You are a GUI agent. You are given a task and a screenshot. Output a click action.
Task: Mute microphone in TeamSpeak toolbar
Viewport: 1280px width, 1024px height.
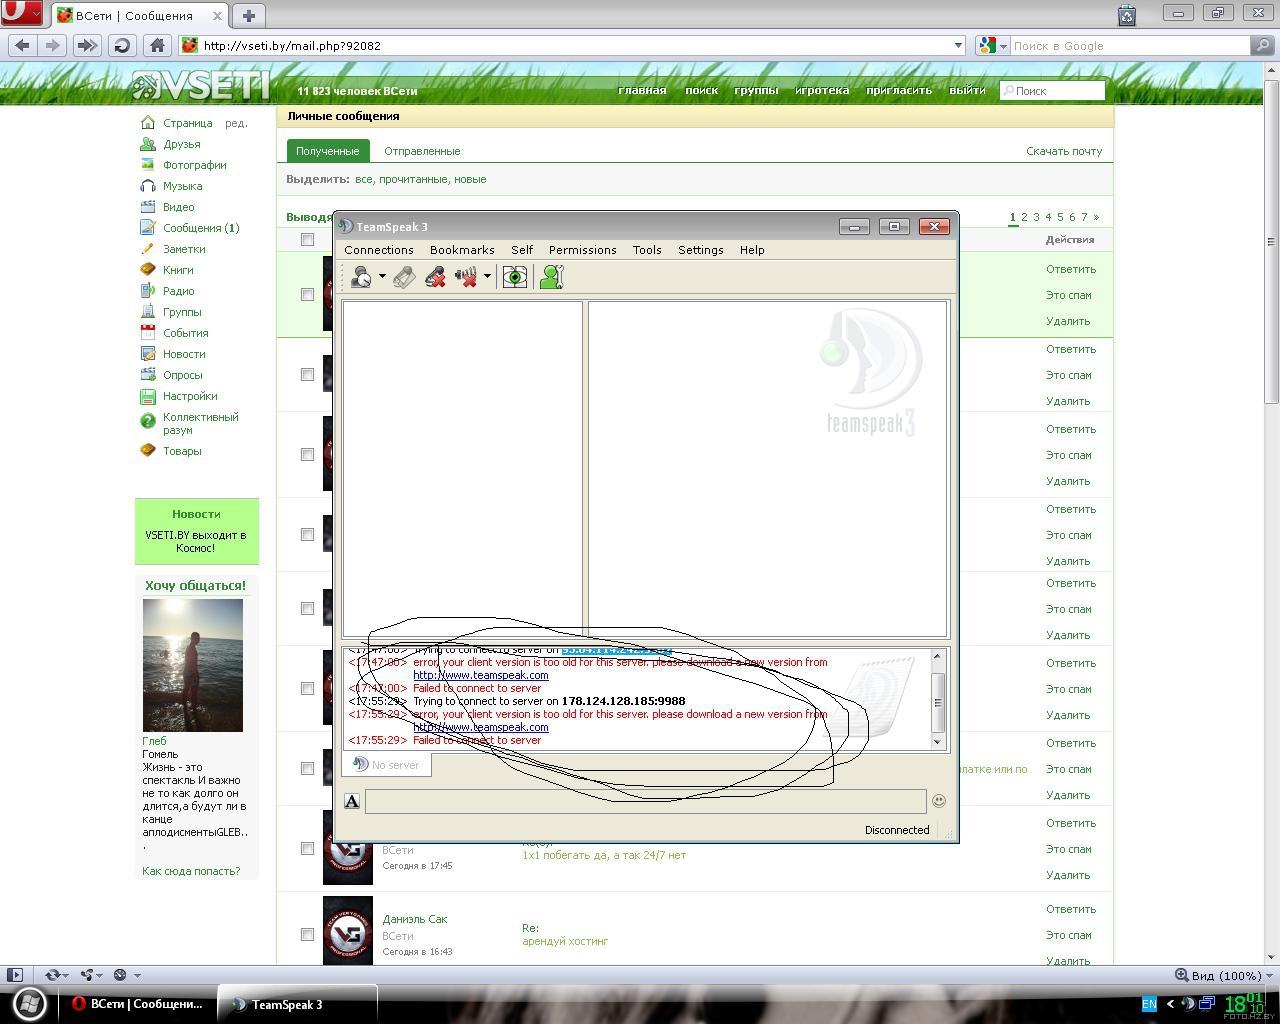tap(435, 277)
